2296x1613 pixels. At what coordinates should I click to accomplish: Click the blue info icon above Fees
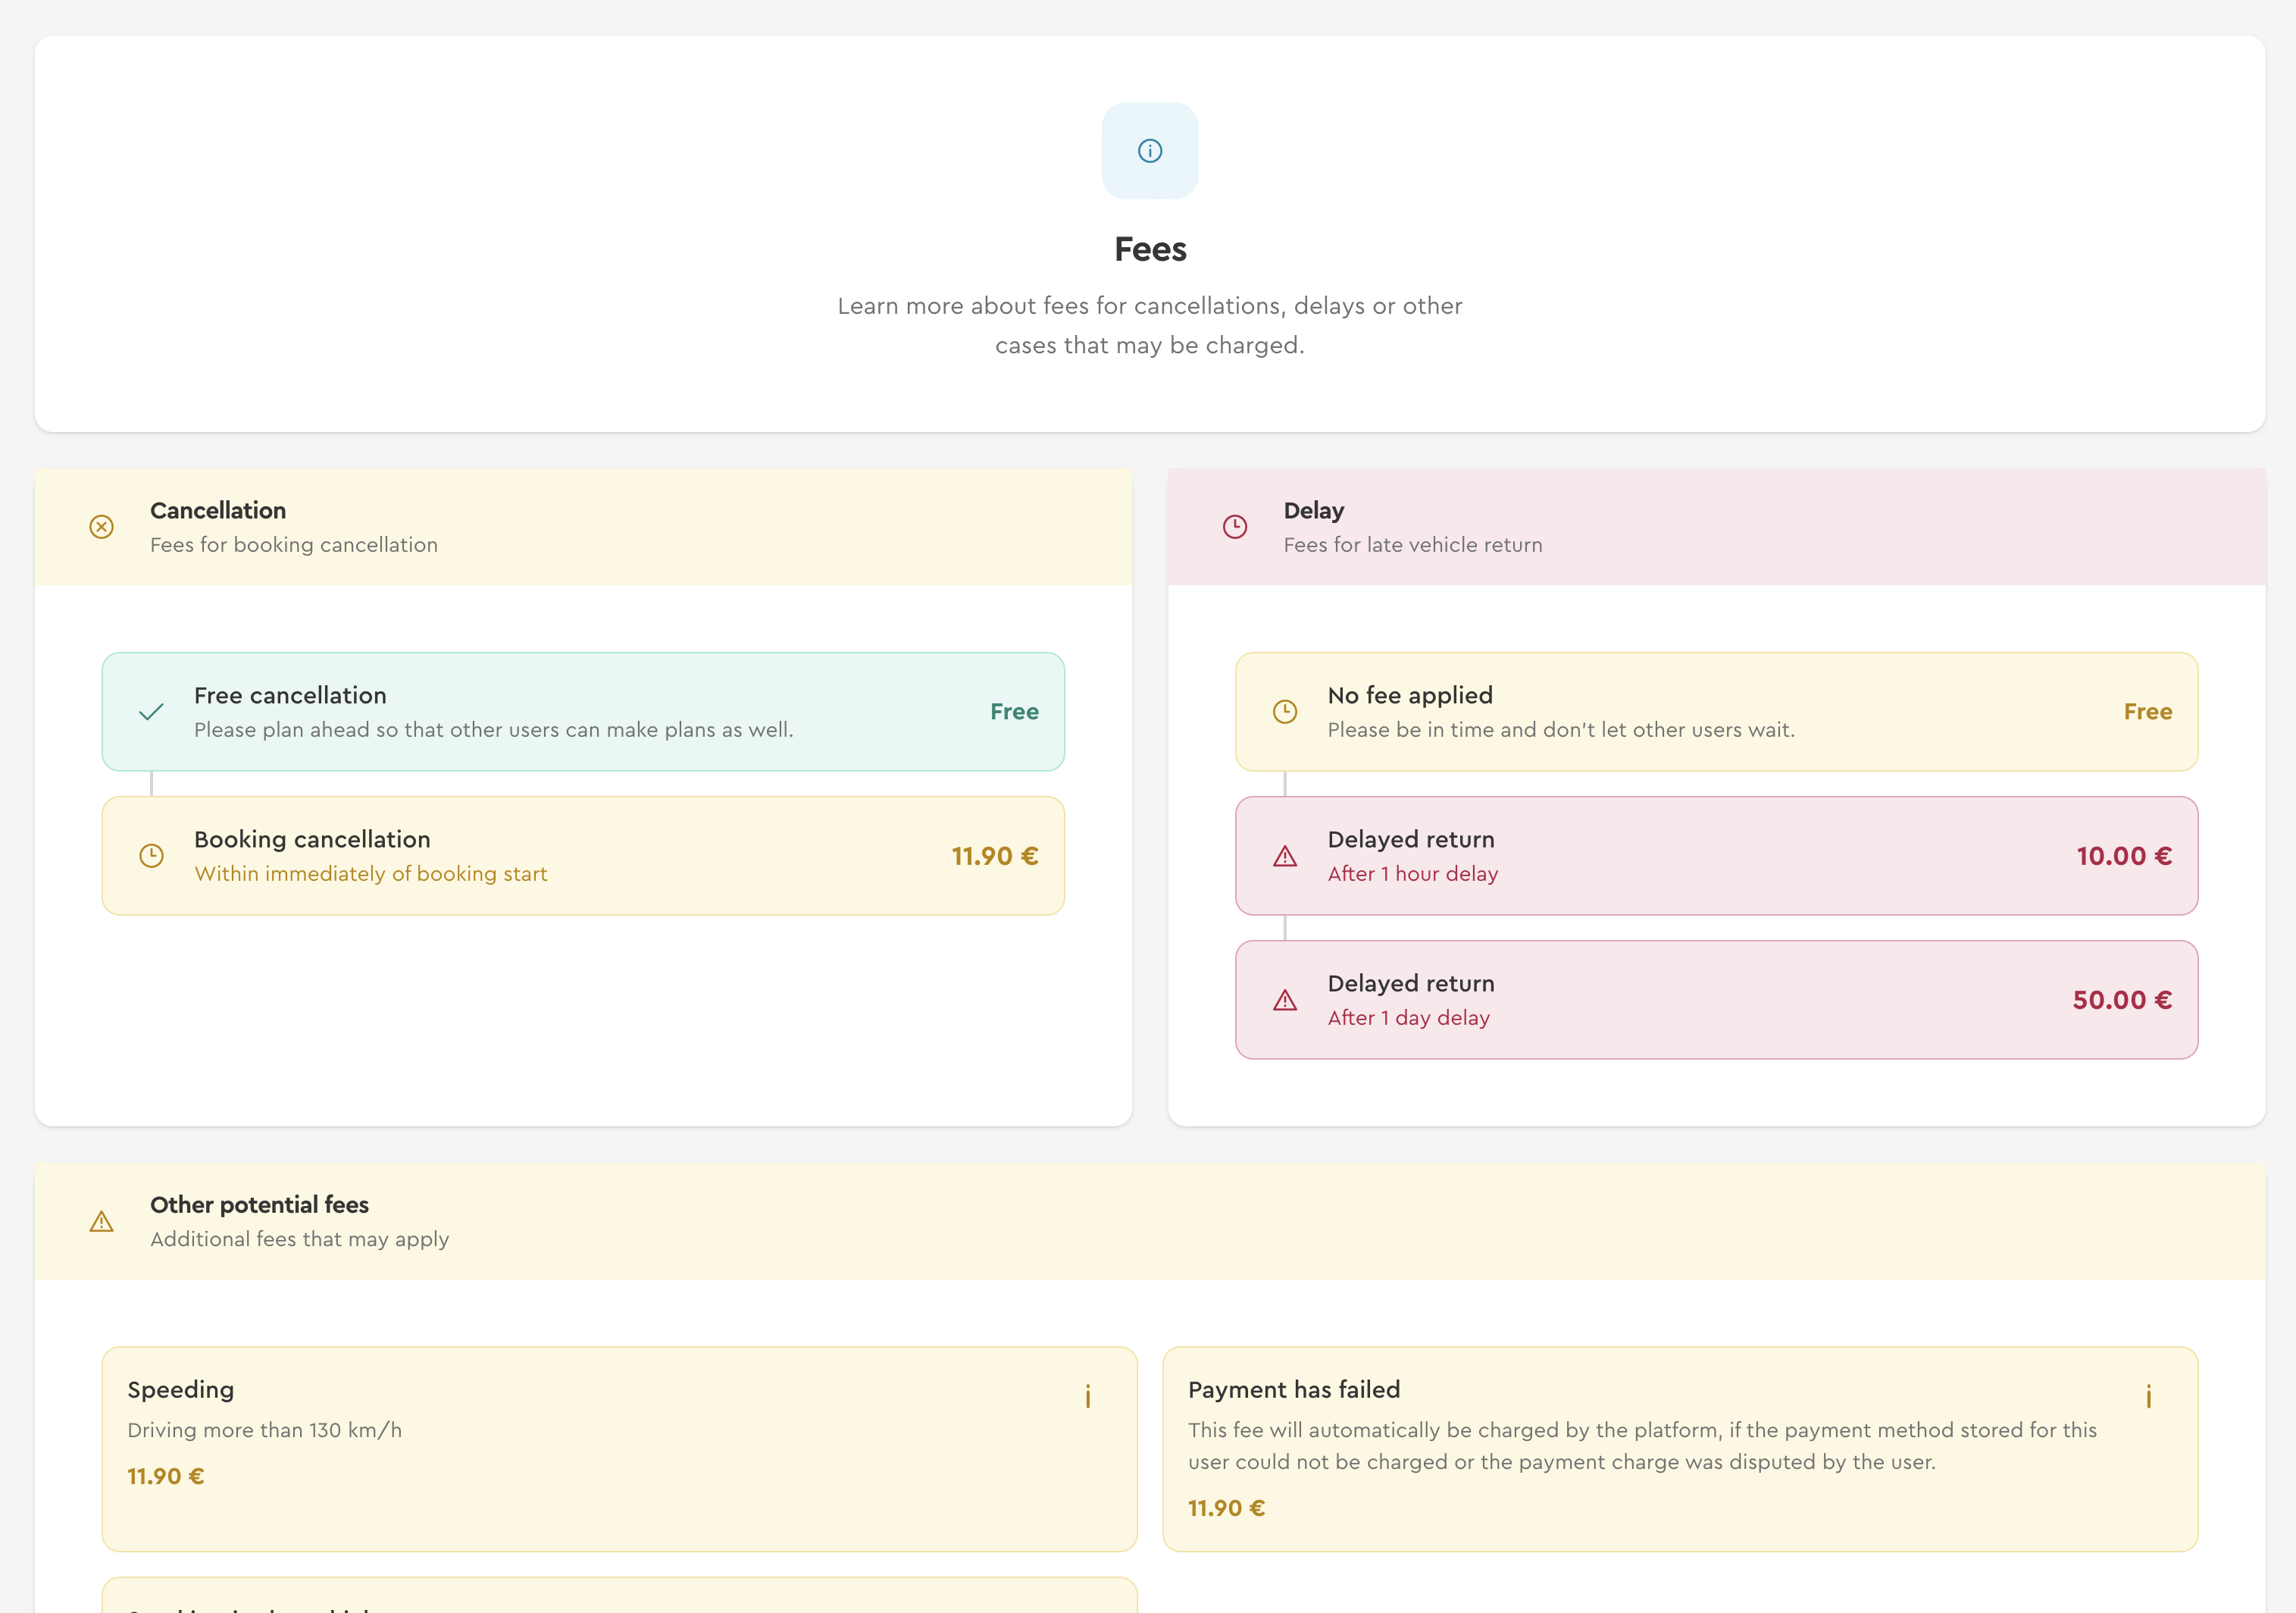pyautogui.click(x=1149, y=151)
